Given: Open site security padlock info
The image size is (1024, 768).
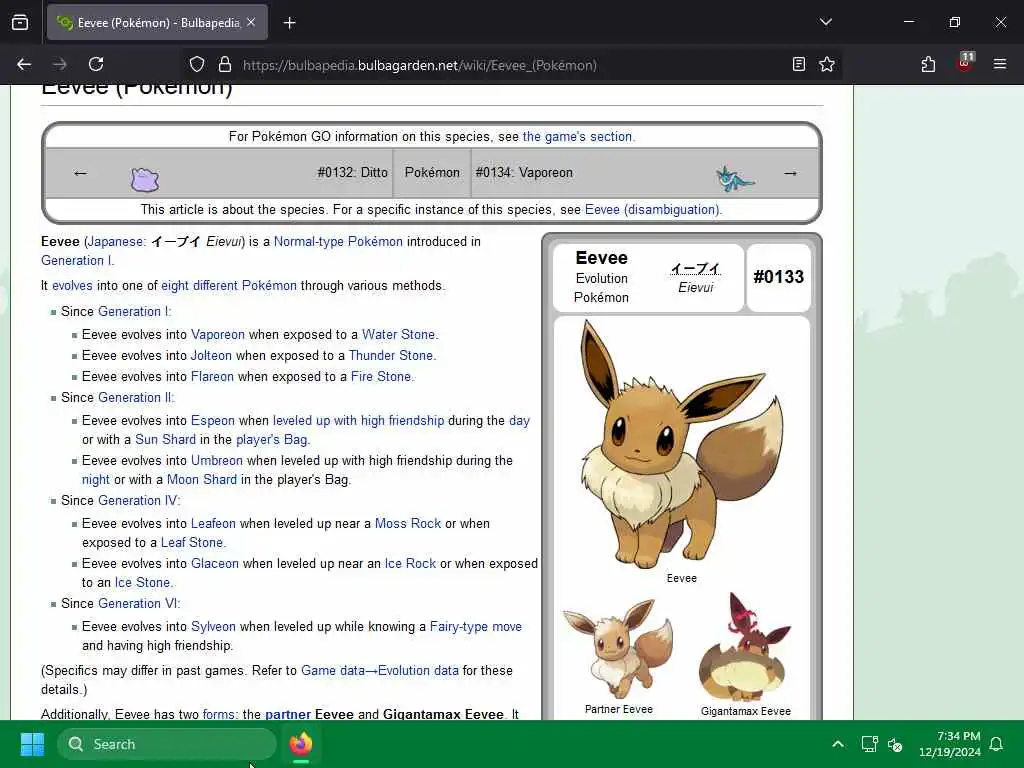Looking at the screenshot, I should click(225, 64).
